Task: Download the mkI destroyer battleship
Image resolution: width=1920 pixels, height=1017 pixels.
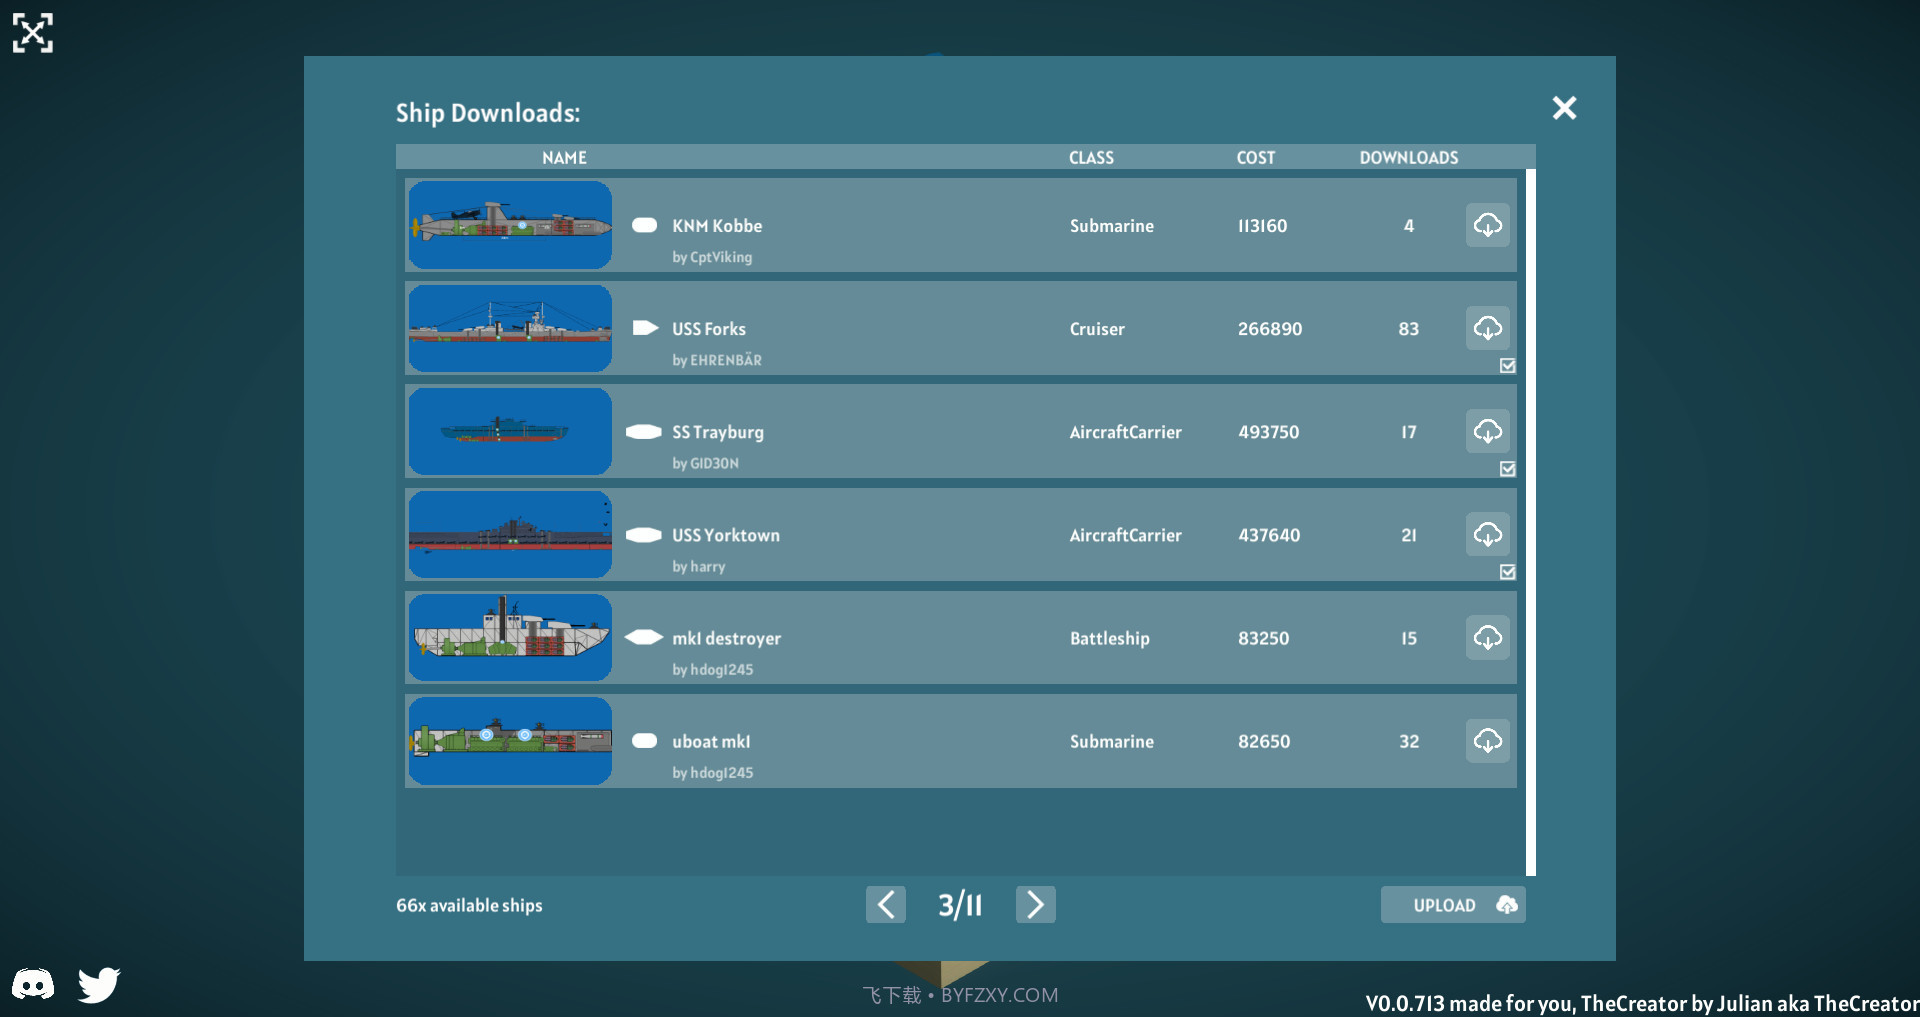Action: 1487,638
